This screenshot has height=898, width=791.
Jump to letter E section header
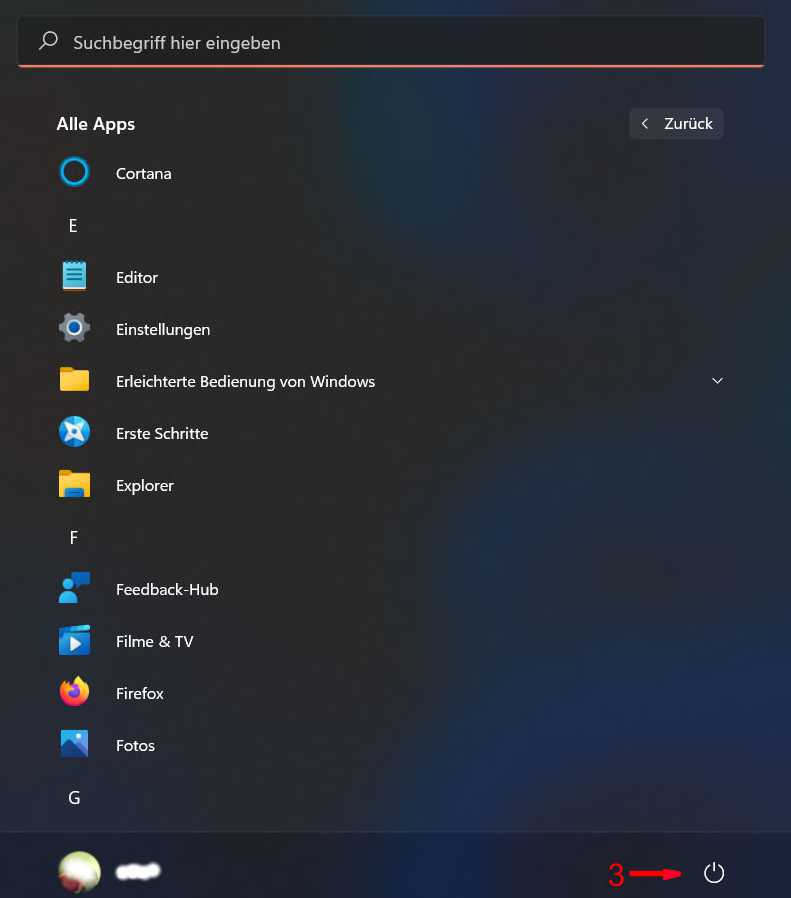73,226
